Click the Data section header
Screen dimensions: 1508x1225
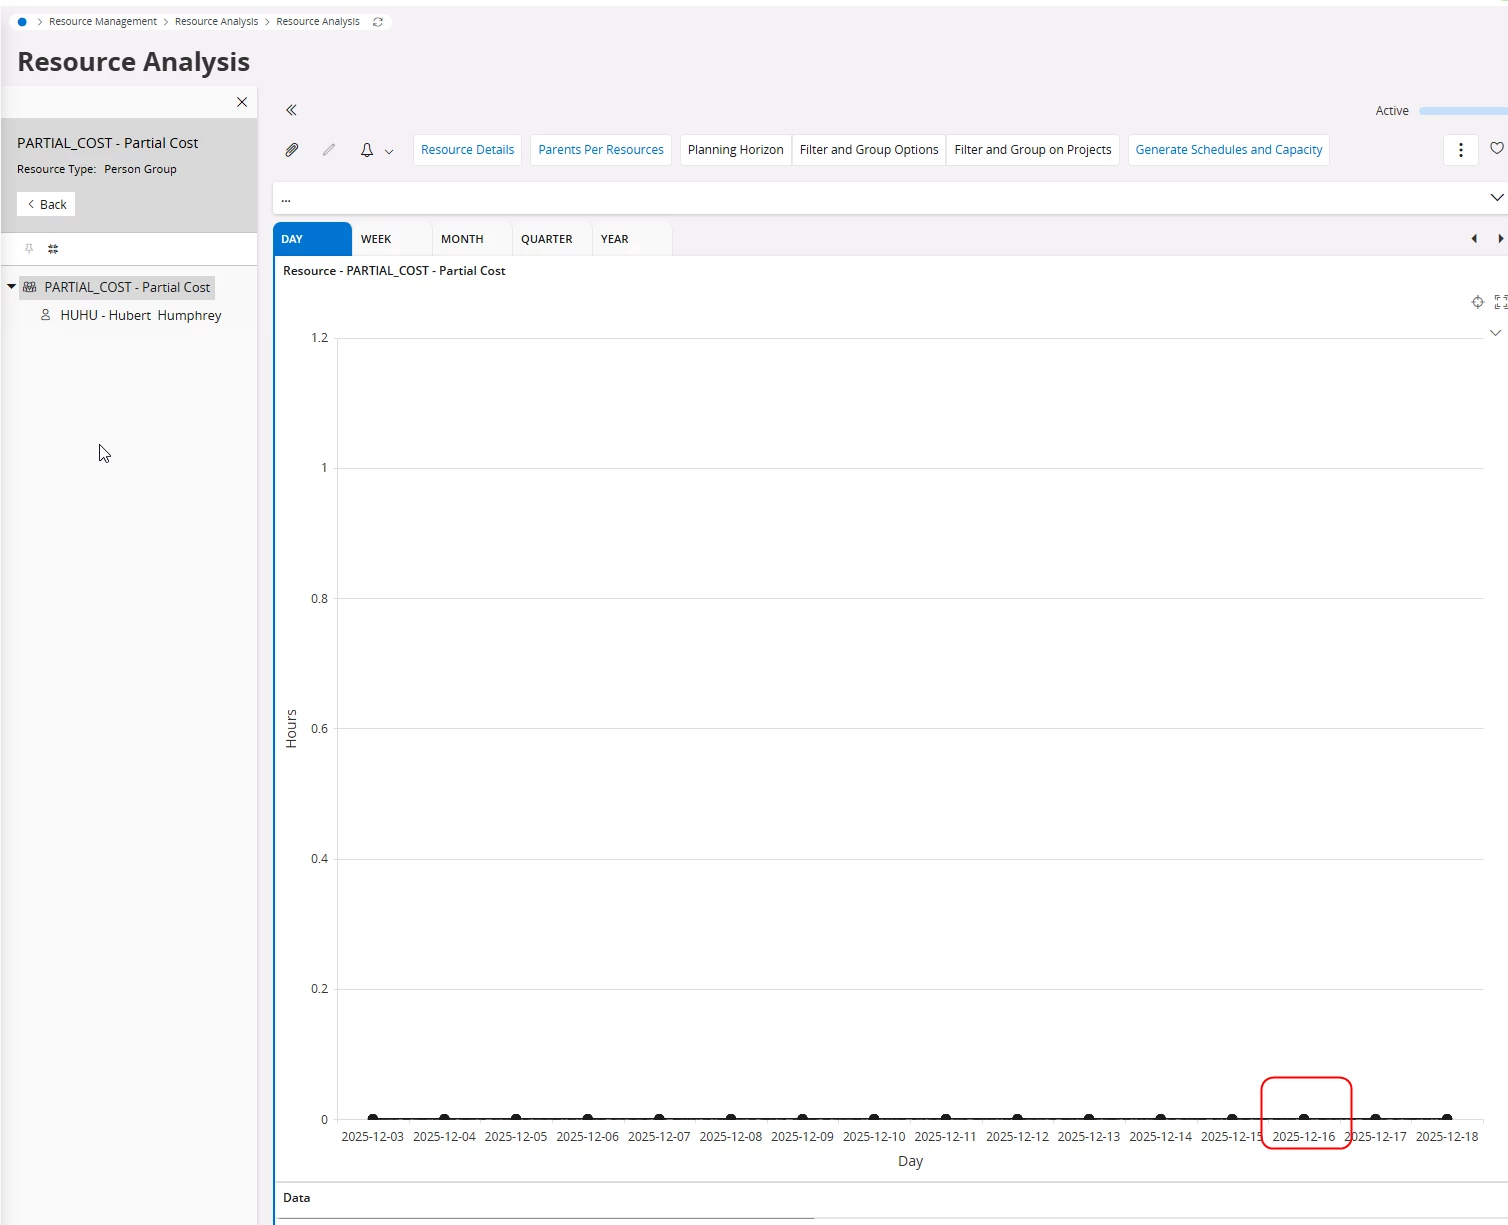(297, 1198)
